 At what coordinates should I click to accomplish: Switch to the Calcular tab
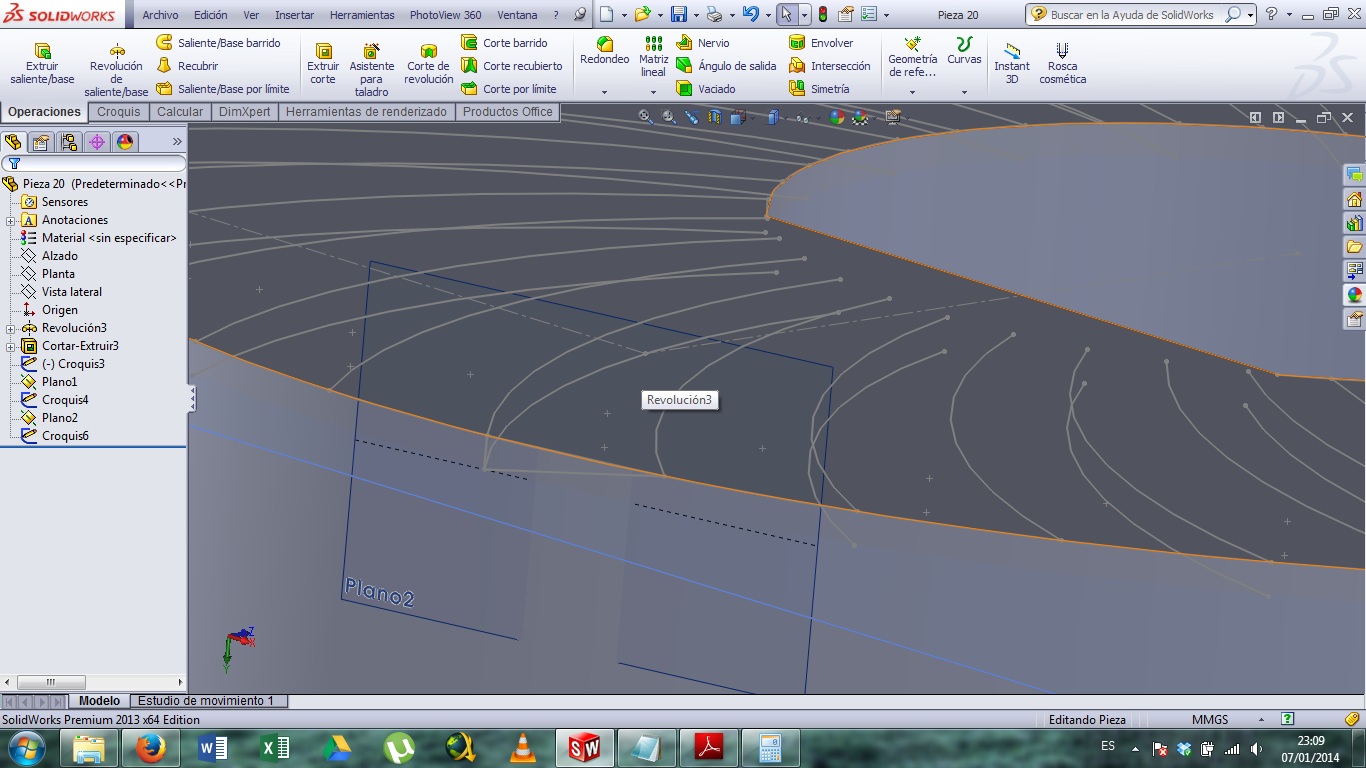tap(180, 112)
